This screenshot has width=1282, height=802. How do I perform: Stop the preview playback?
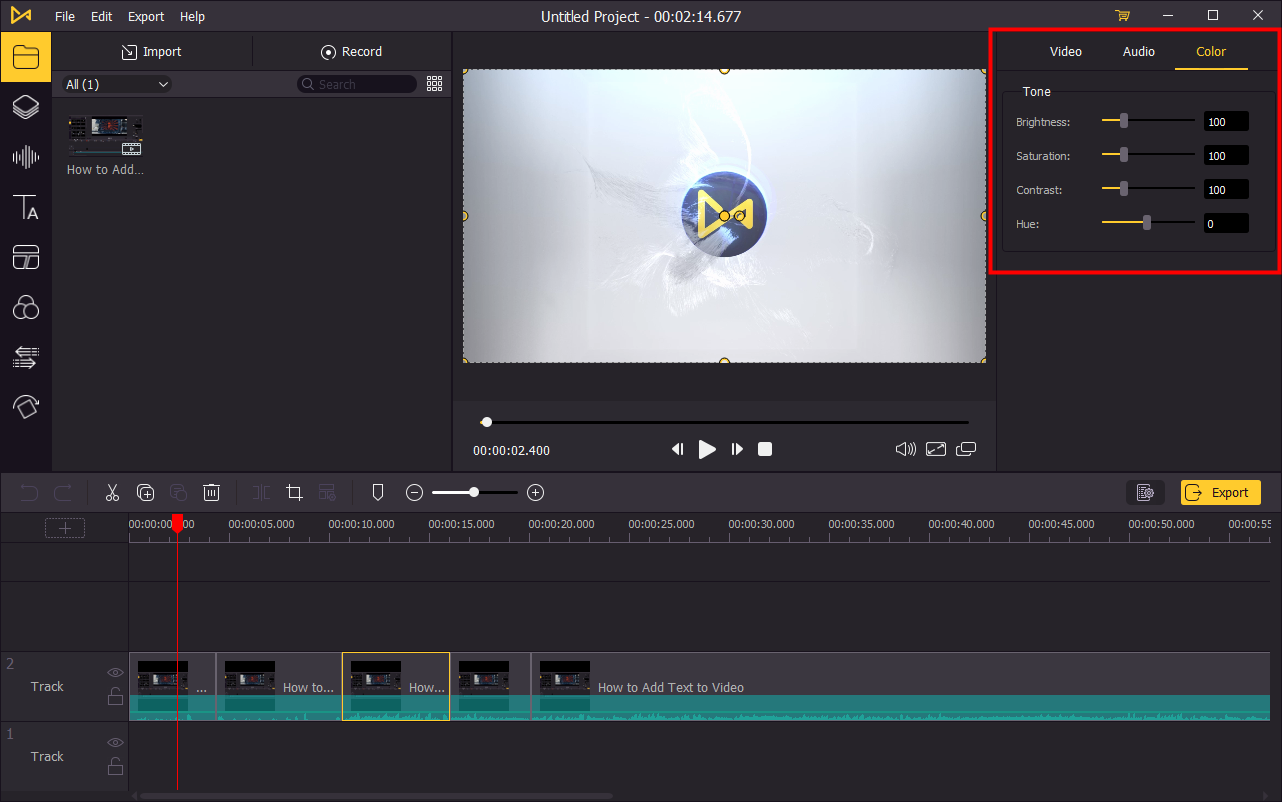(x=765, y=449)
